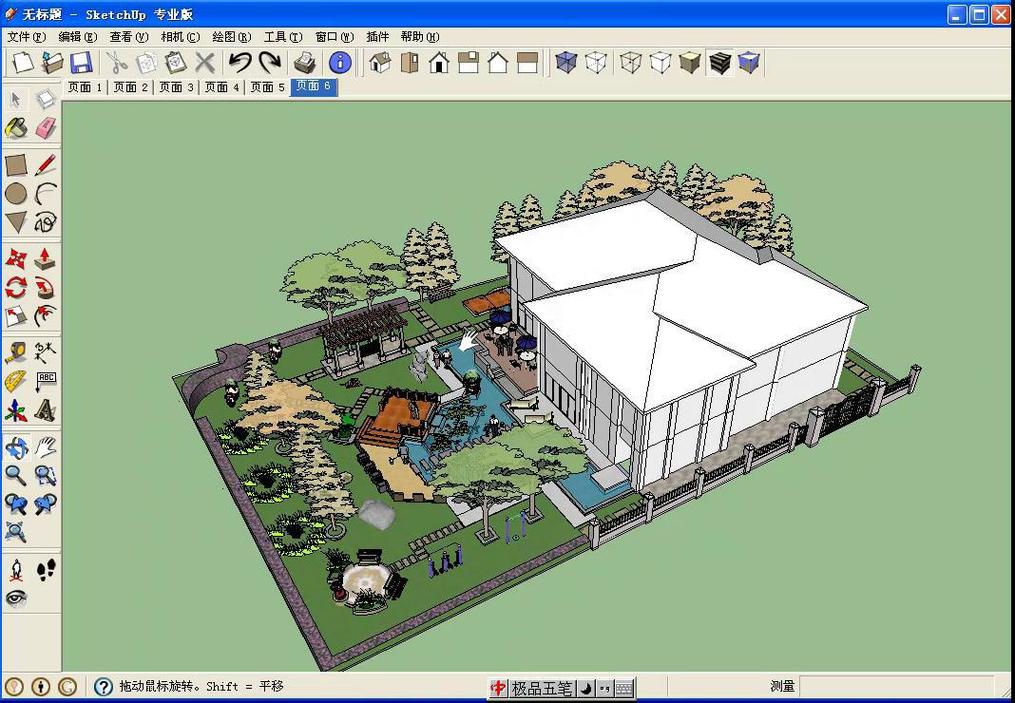Select the ABC Text label tool

click(45, 381)
